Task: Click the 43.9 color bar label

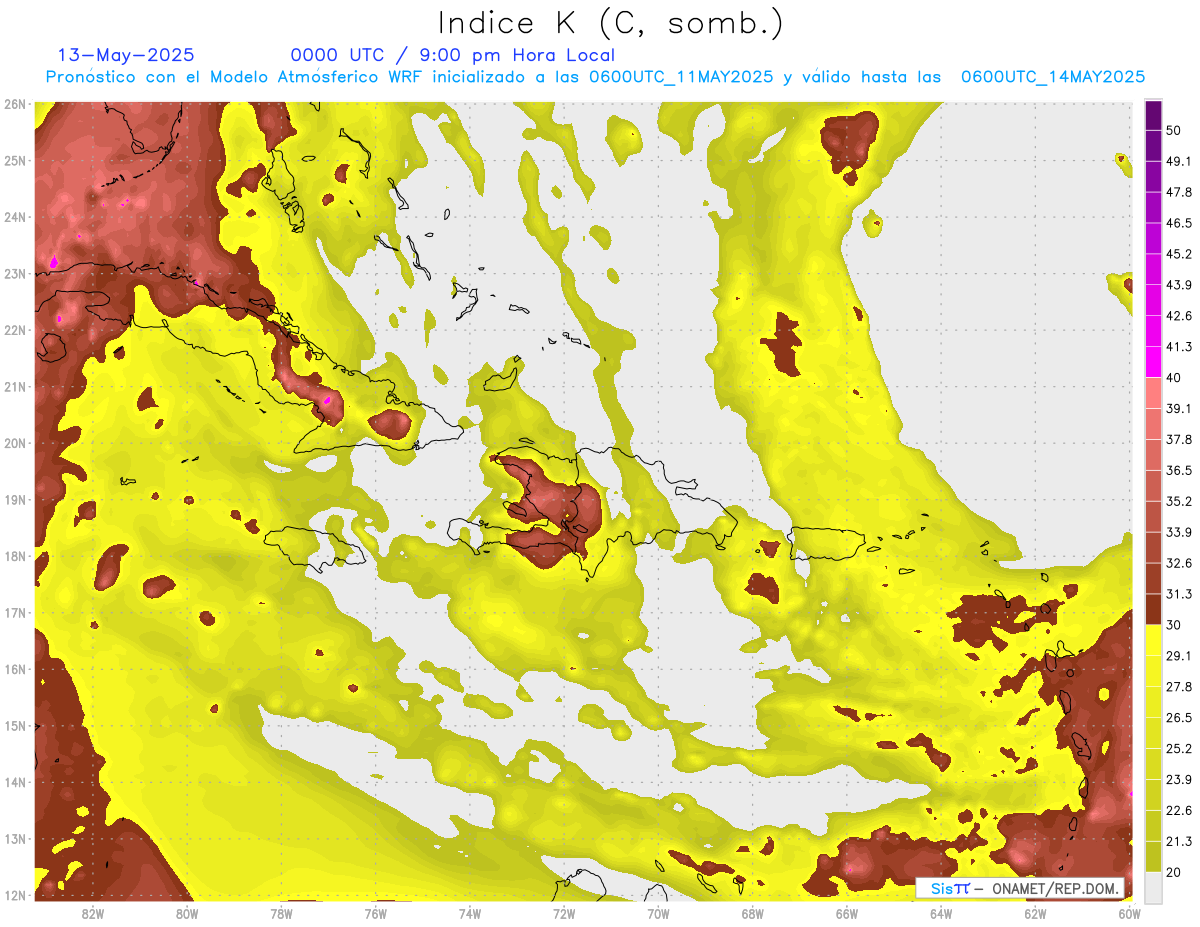Action: tap(1180, 285)
